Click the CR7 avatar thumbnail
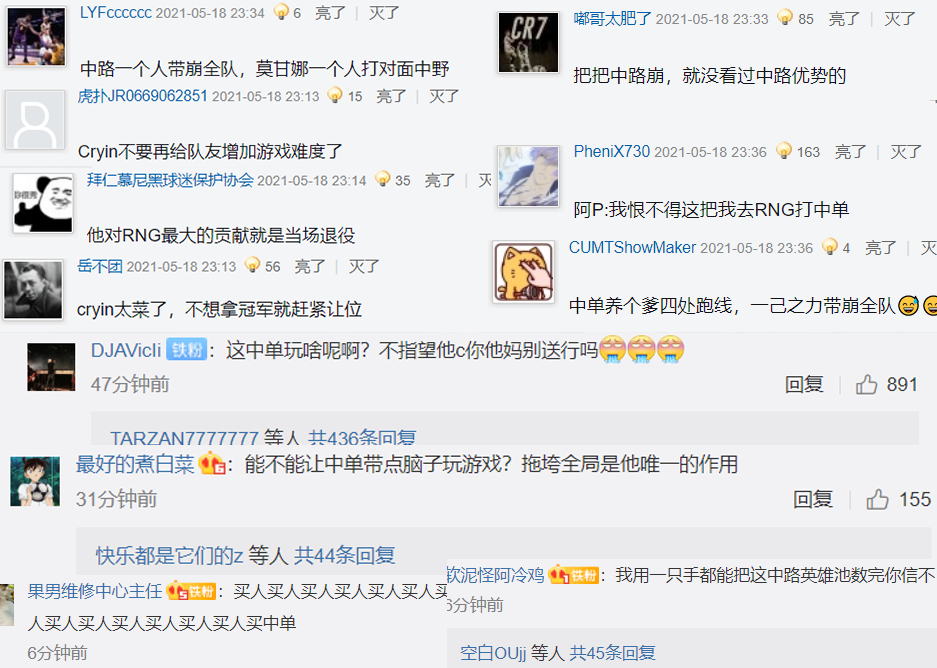This screenshot has width=937, height=668. point(528,42)
